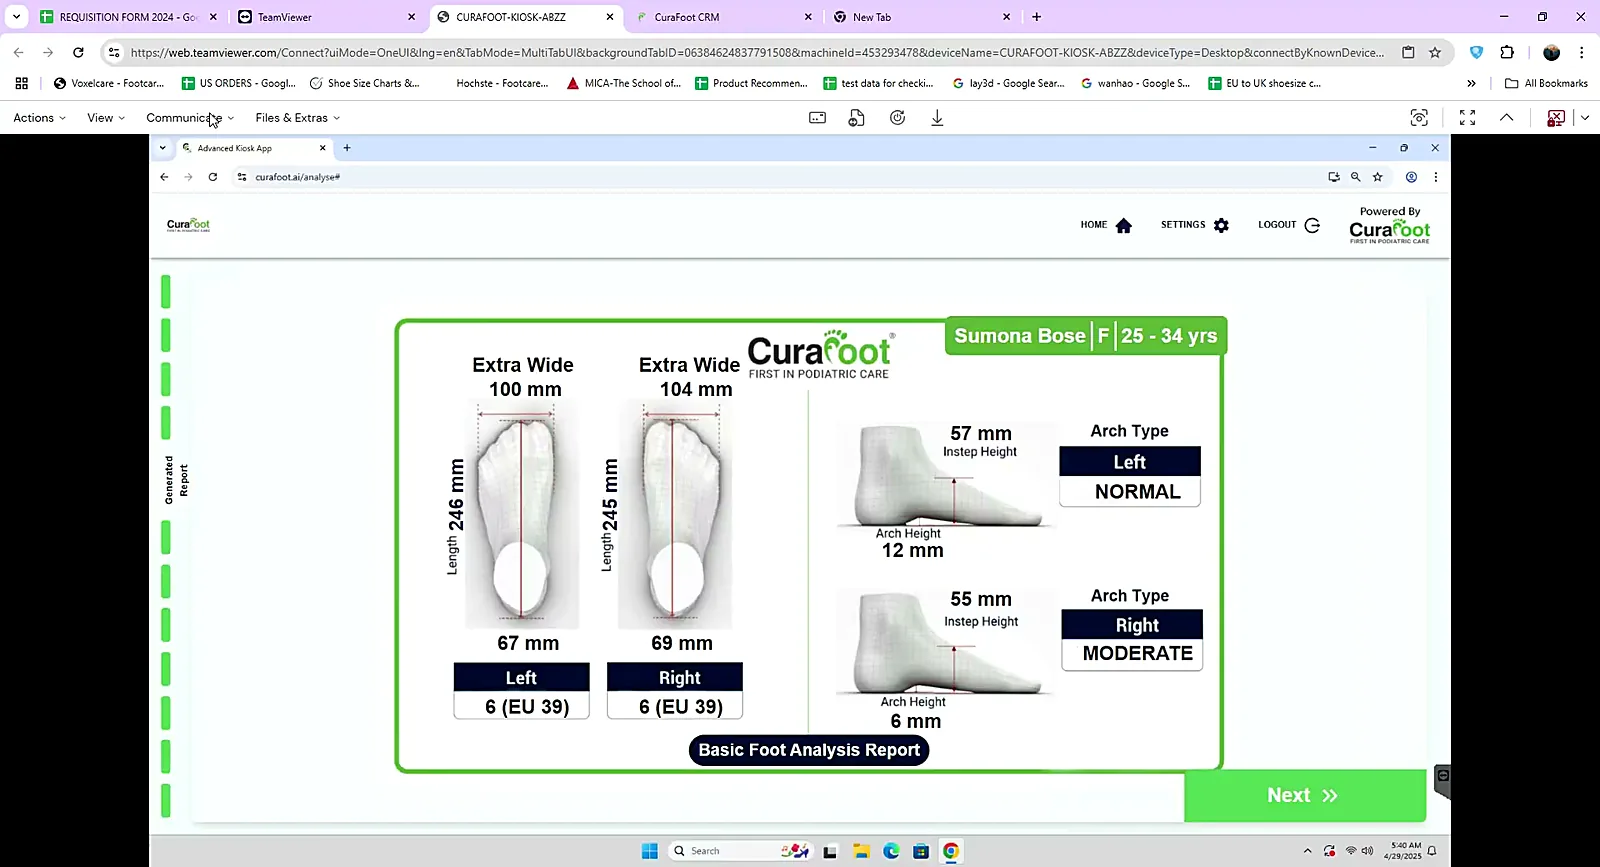The width and height of the screenshot is (1600, 867).
Task: Reload the remote kiosk browser page
Action: coord(213,177)
